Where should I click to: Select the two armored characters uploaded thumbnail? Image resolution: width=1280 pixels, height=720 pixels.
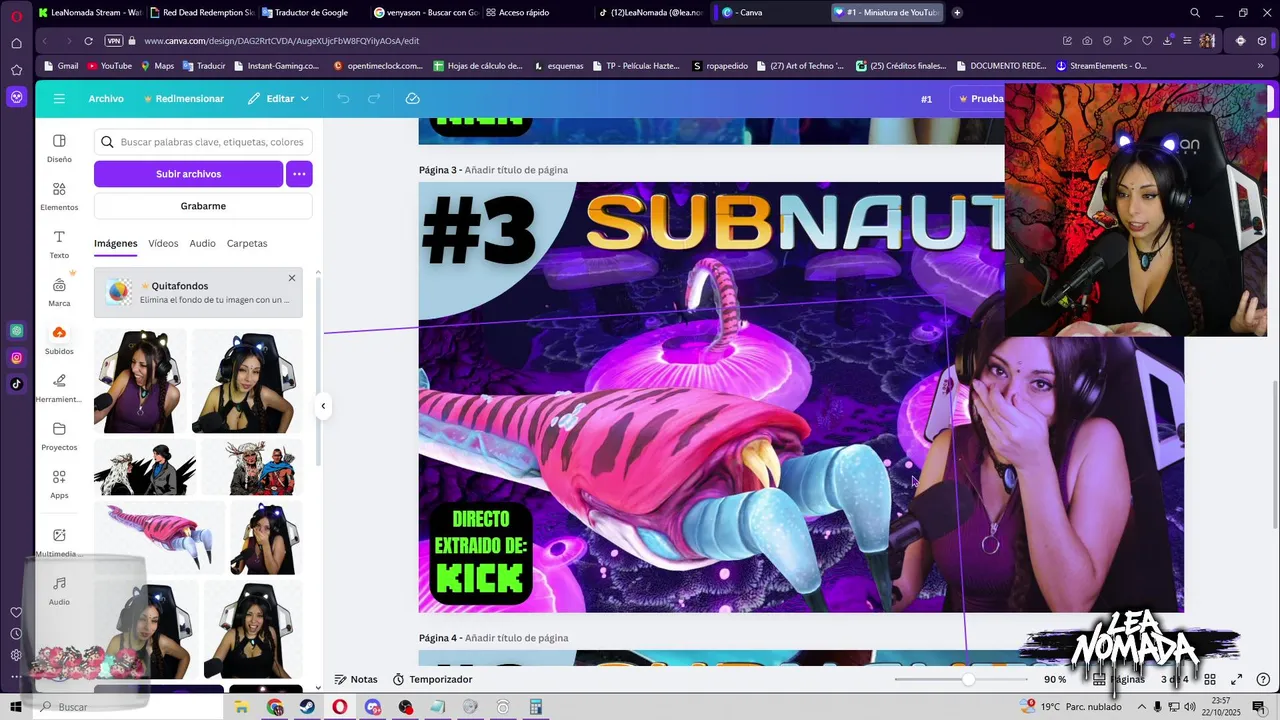(x=252, y=467)
